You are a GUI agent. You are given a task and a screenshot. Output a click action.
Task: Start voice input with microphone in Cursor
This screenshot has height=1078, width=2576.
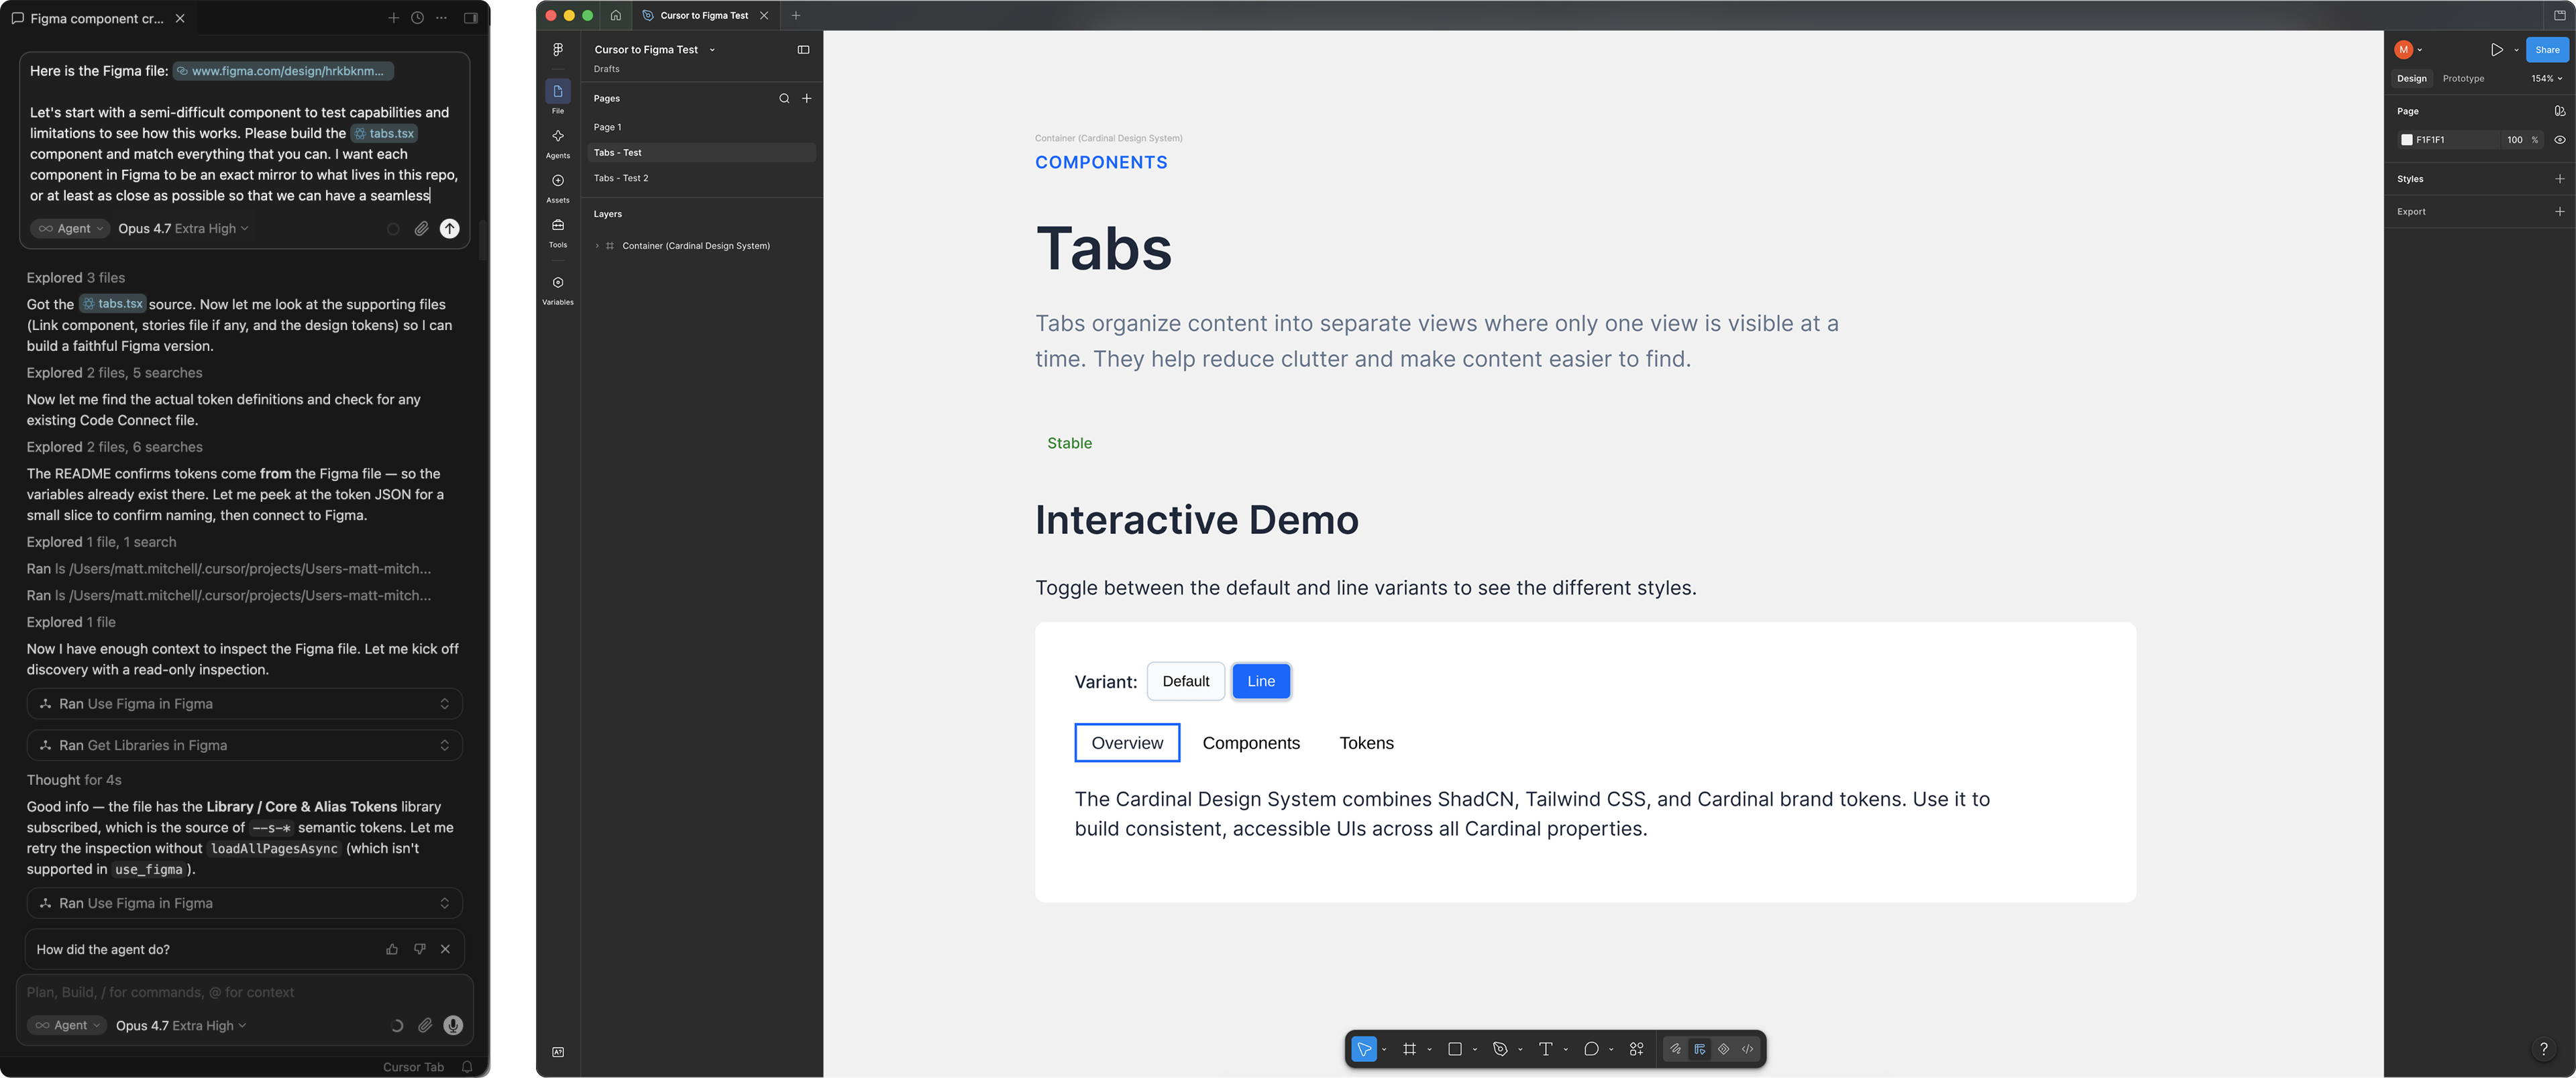[453, 1025]
